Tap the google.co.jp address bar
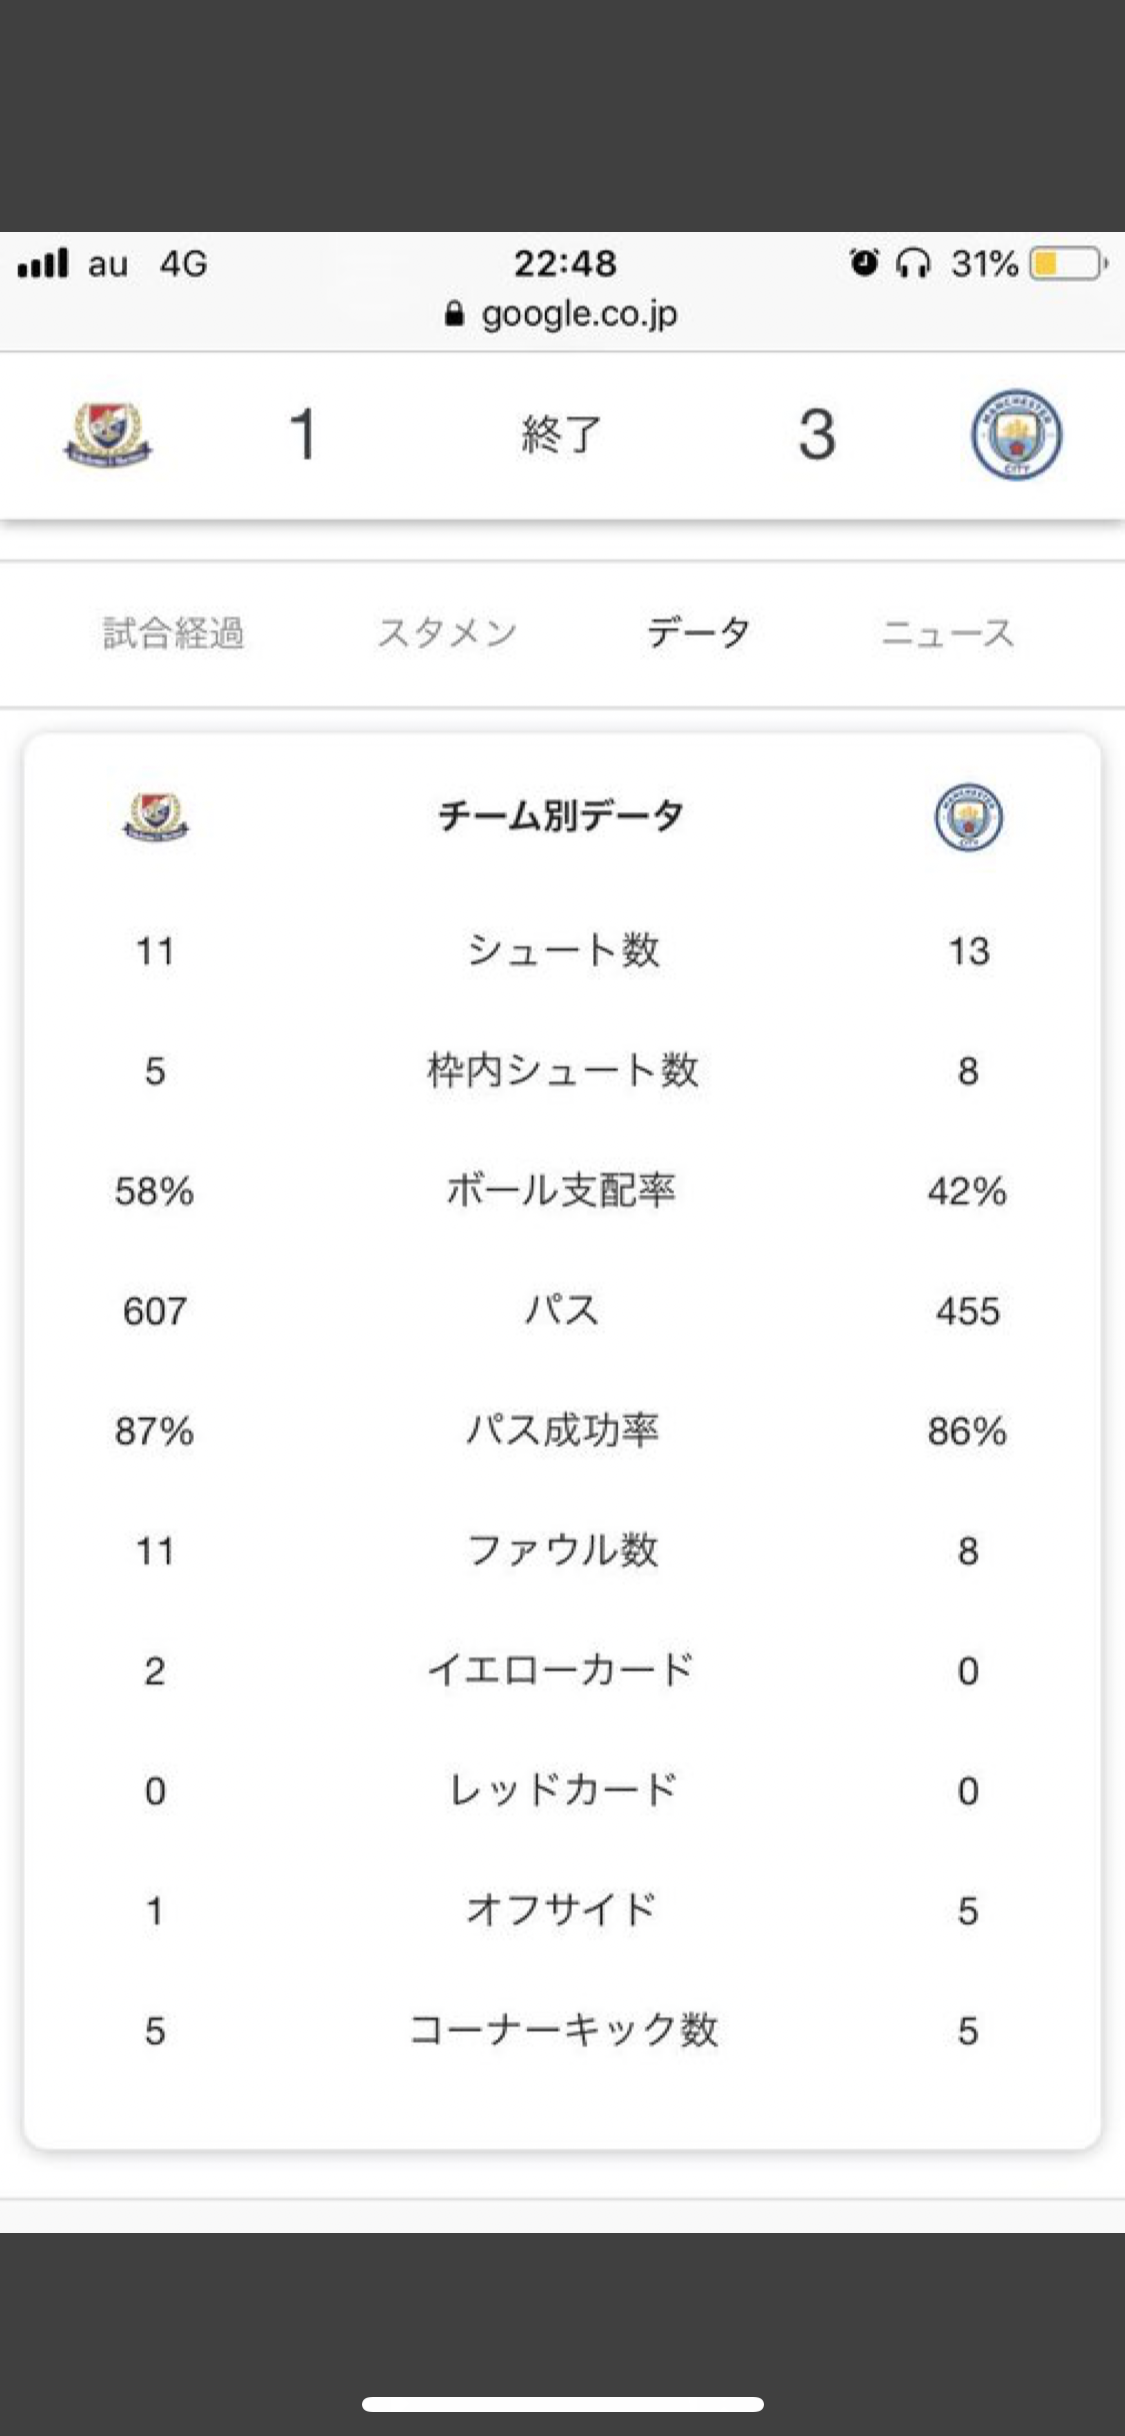Viewport: 1125px width, 2436px height. [578, 315]
